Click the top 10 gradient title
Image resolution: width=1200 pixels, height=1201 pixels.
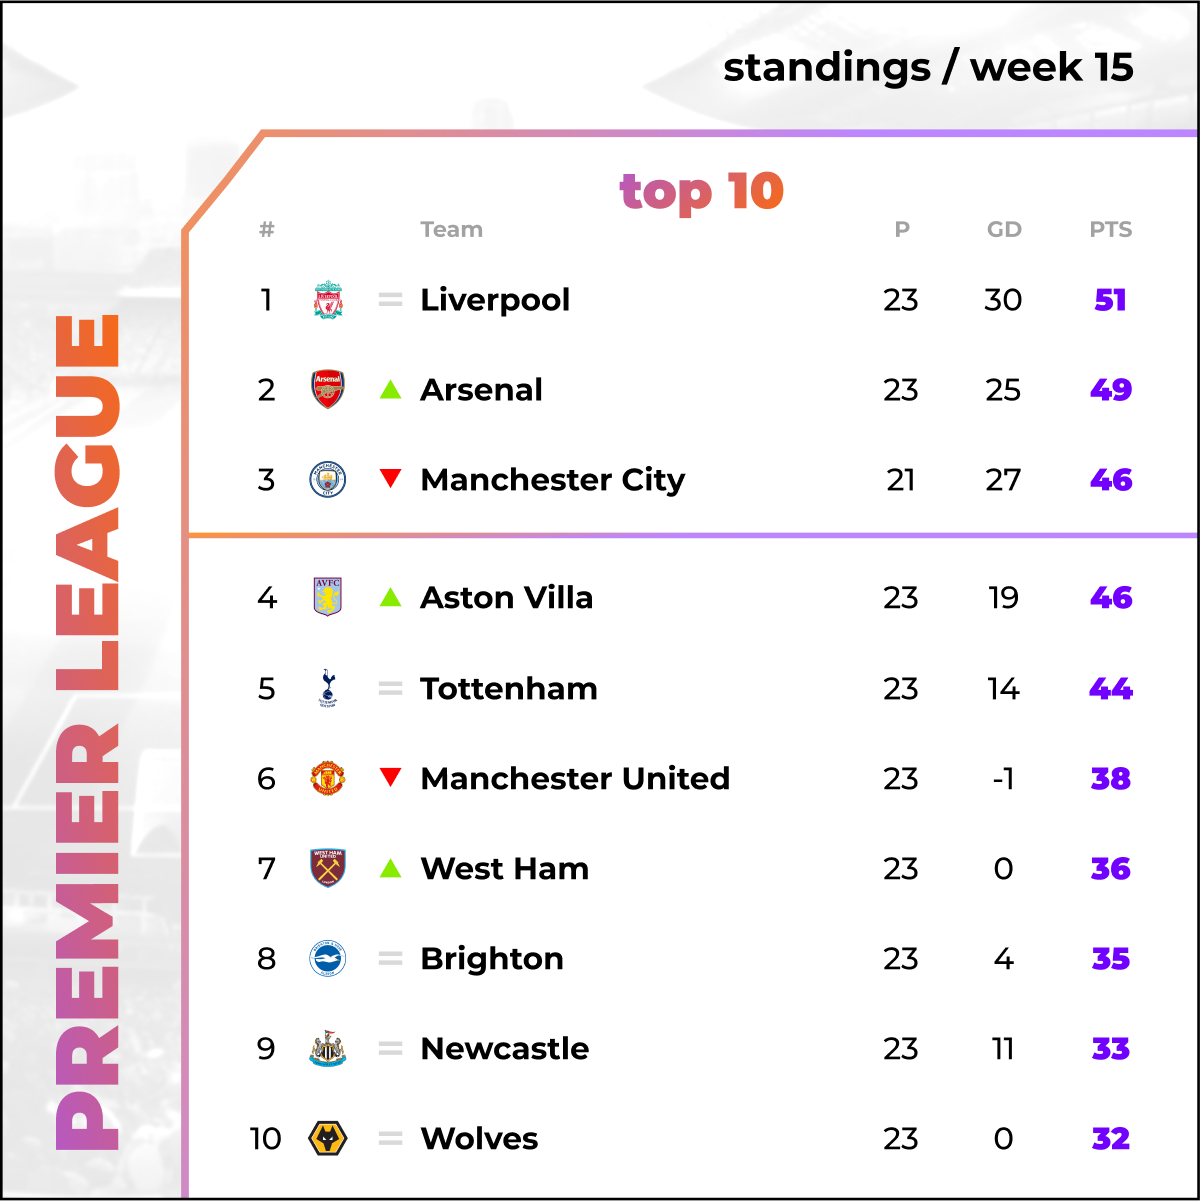click(x=701, y=191)
